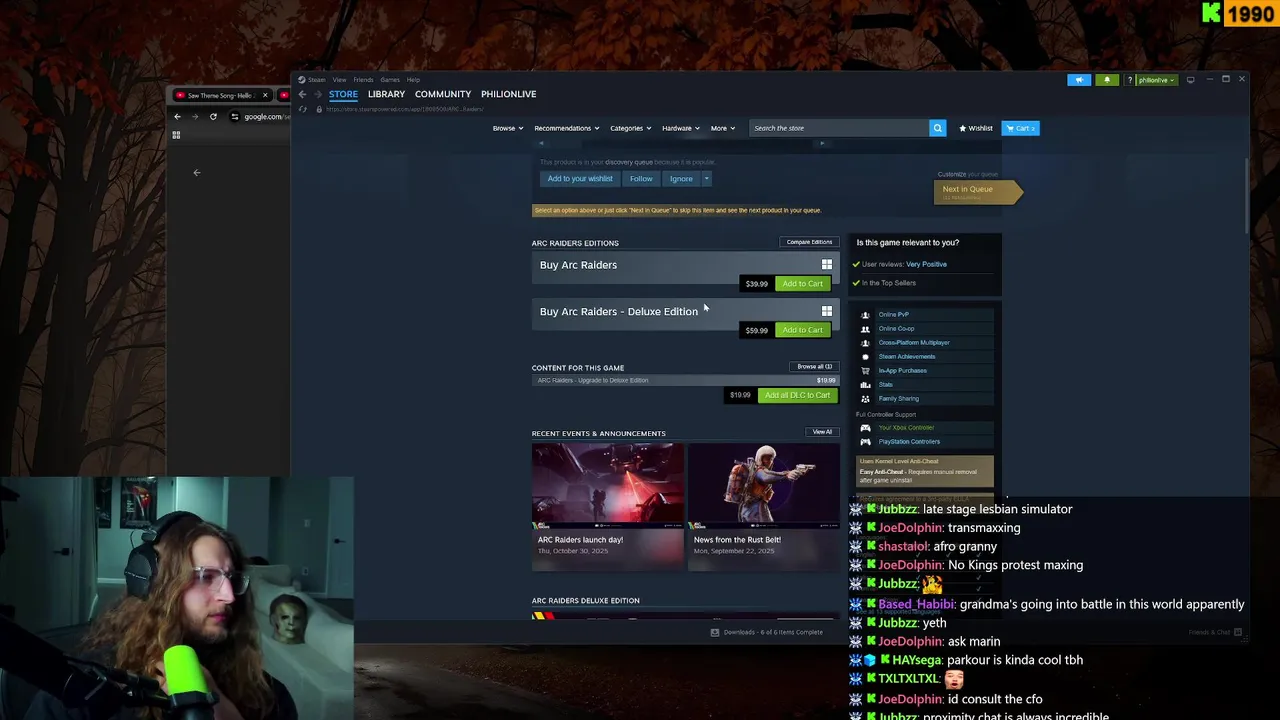
Task: Click Compare Editions button
Action: pyautogui.click(x=809, y=242)
